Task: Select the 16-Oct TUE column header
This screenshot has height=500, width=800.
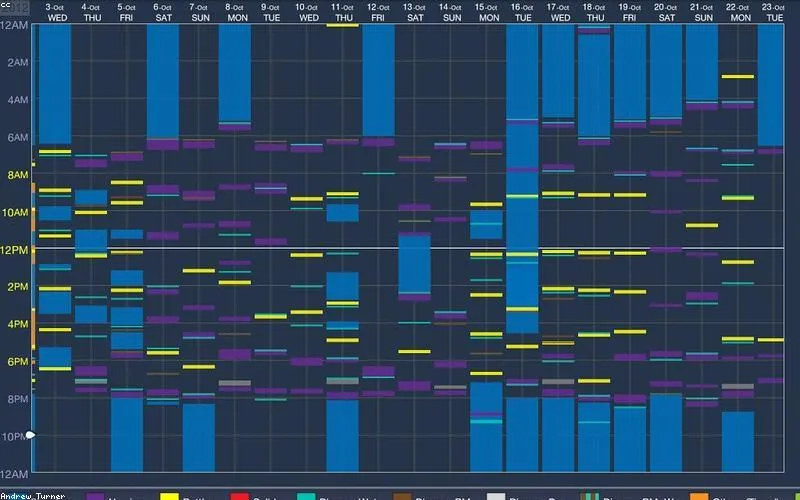Action: 522,12
